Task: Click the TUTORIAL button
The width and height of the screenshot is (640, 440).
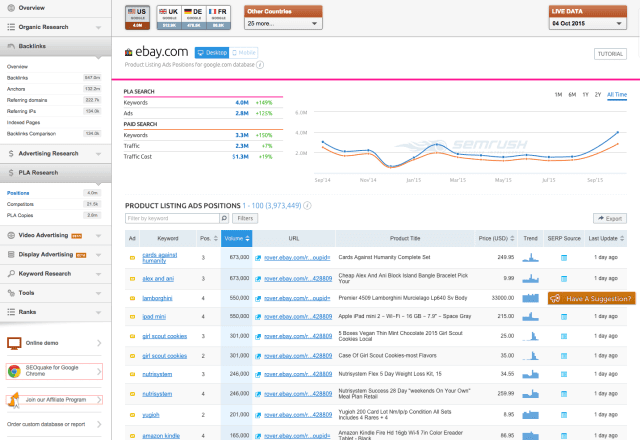Action: point(610,54)
